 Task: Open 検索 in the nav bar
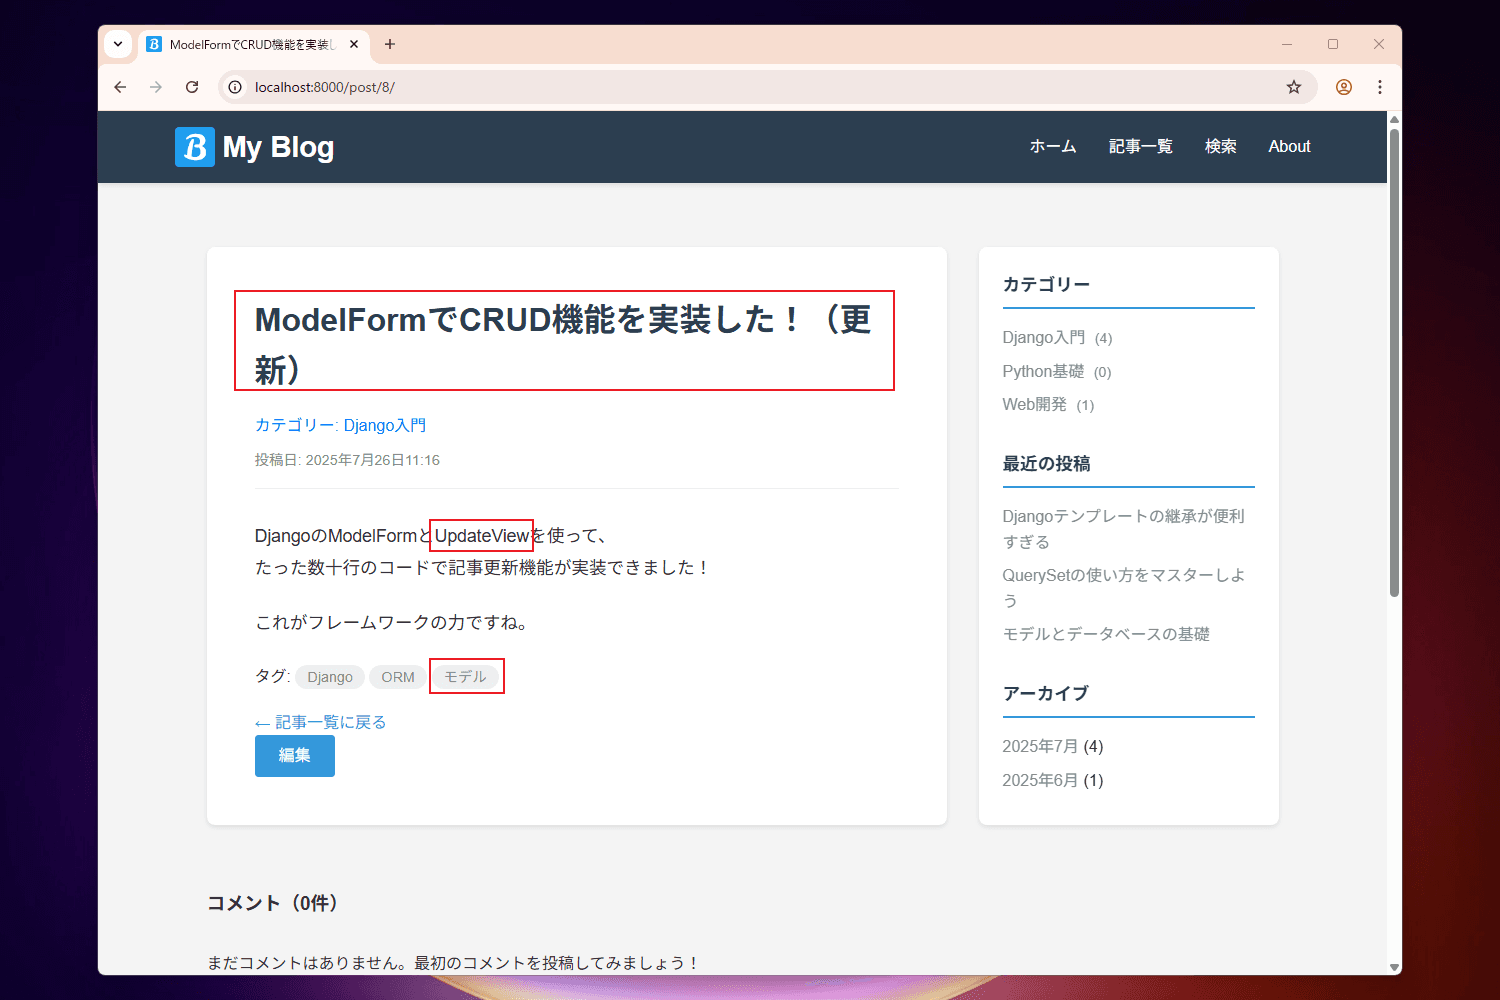pos(1221,146)
